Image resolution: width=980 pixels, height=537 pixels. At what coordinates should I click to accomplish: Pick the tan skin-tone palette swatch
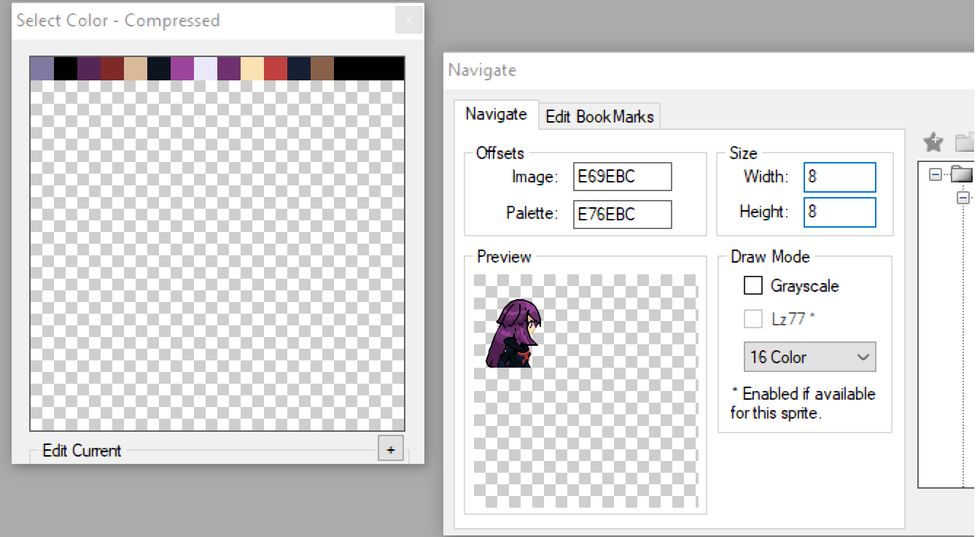pyautogui.click(x=136, y=68)
